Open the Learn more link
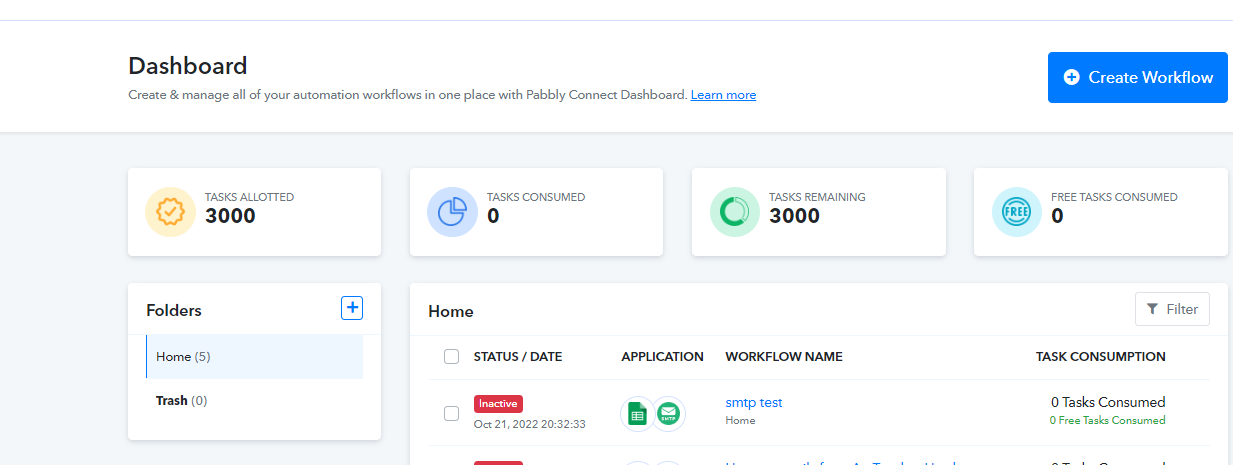Screen dimensions: 1233x465 (723, 95)
